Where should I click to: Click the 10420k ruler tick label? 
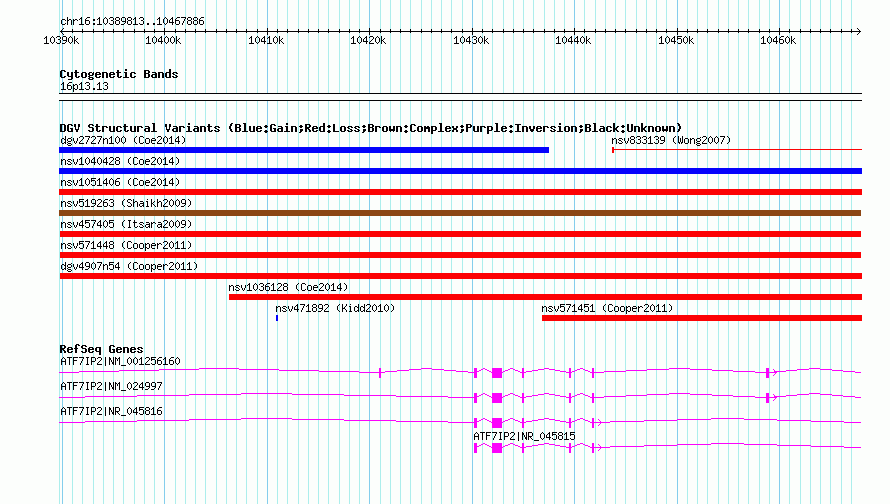pyautogui.click(x=368, y=40)
